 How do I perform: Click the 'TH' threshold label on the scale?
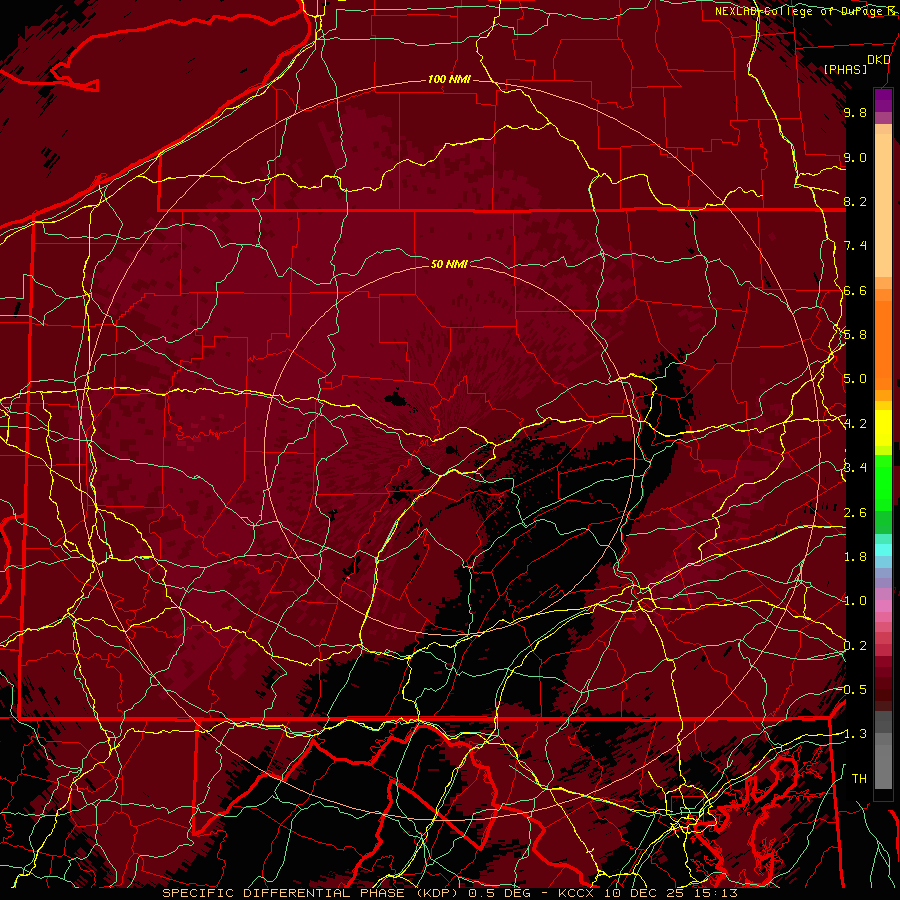click(x=859, y=778)
